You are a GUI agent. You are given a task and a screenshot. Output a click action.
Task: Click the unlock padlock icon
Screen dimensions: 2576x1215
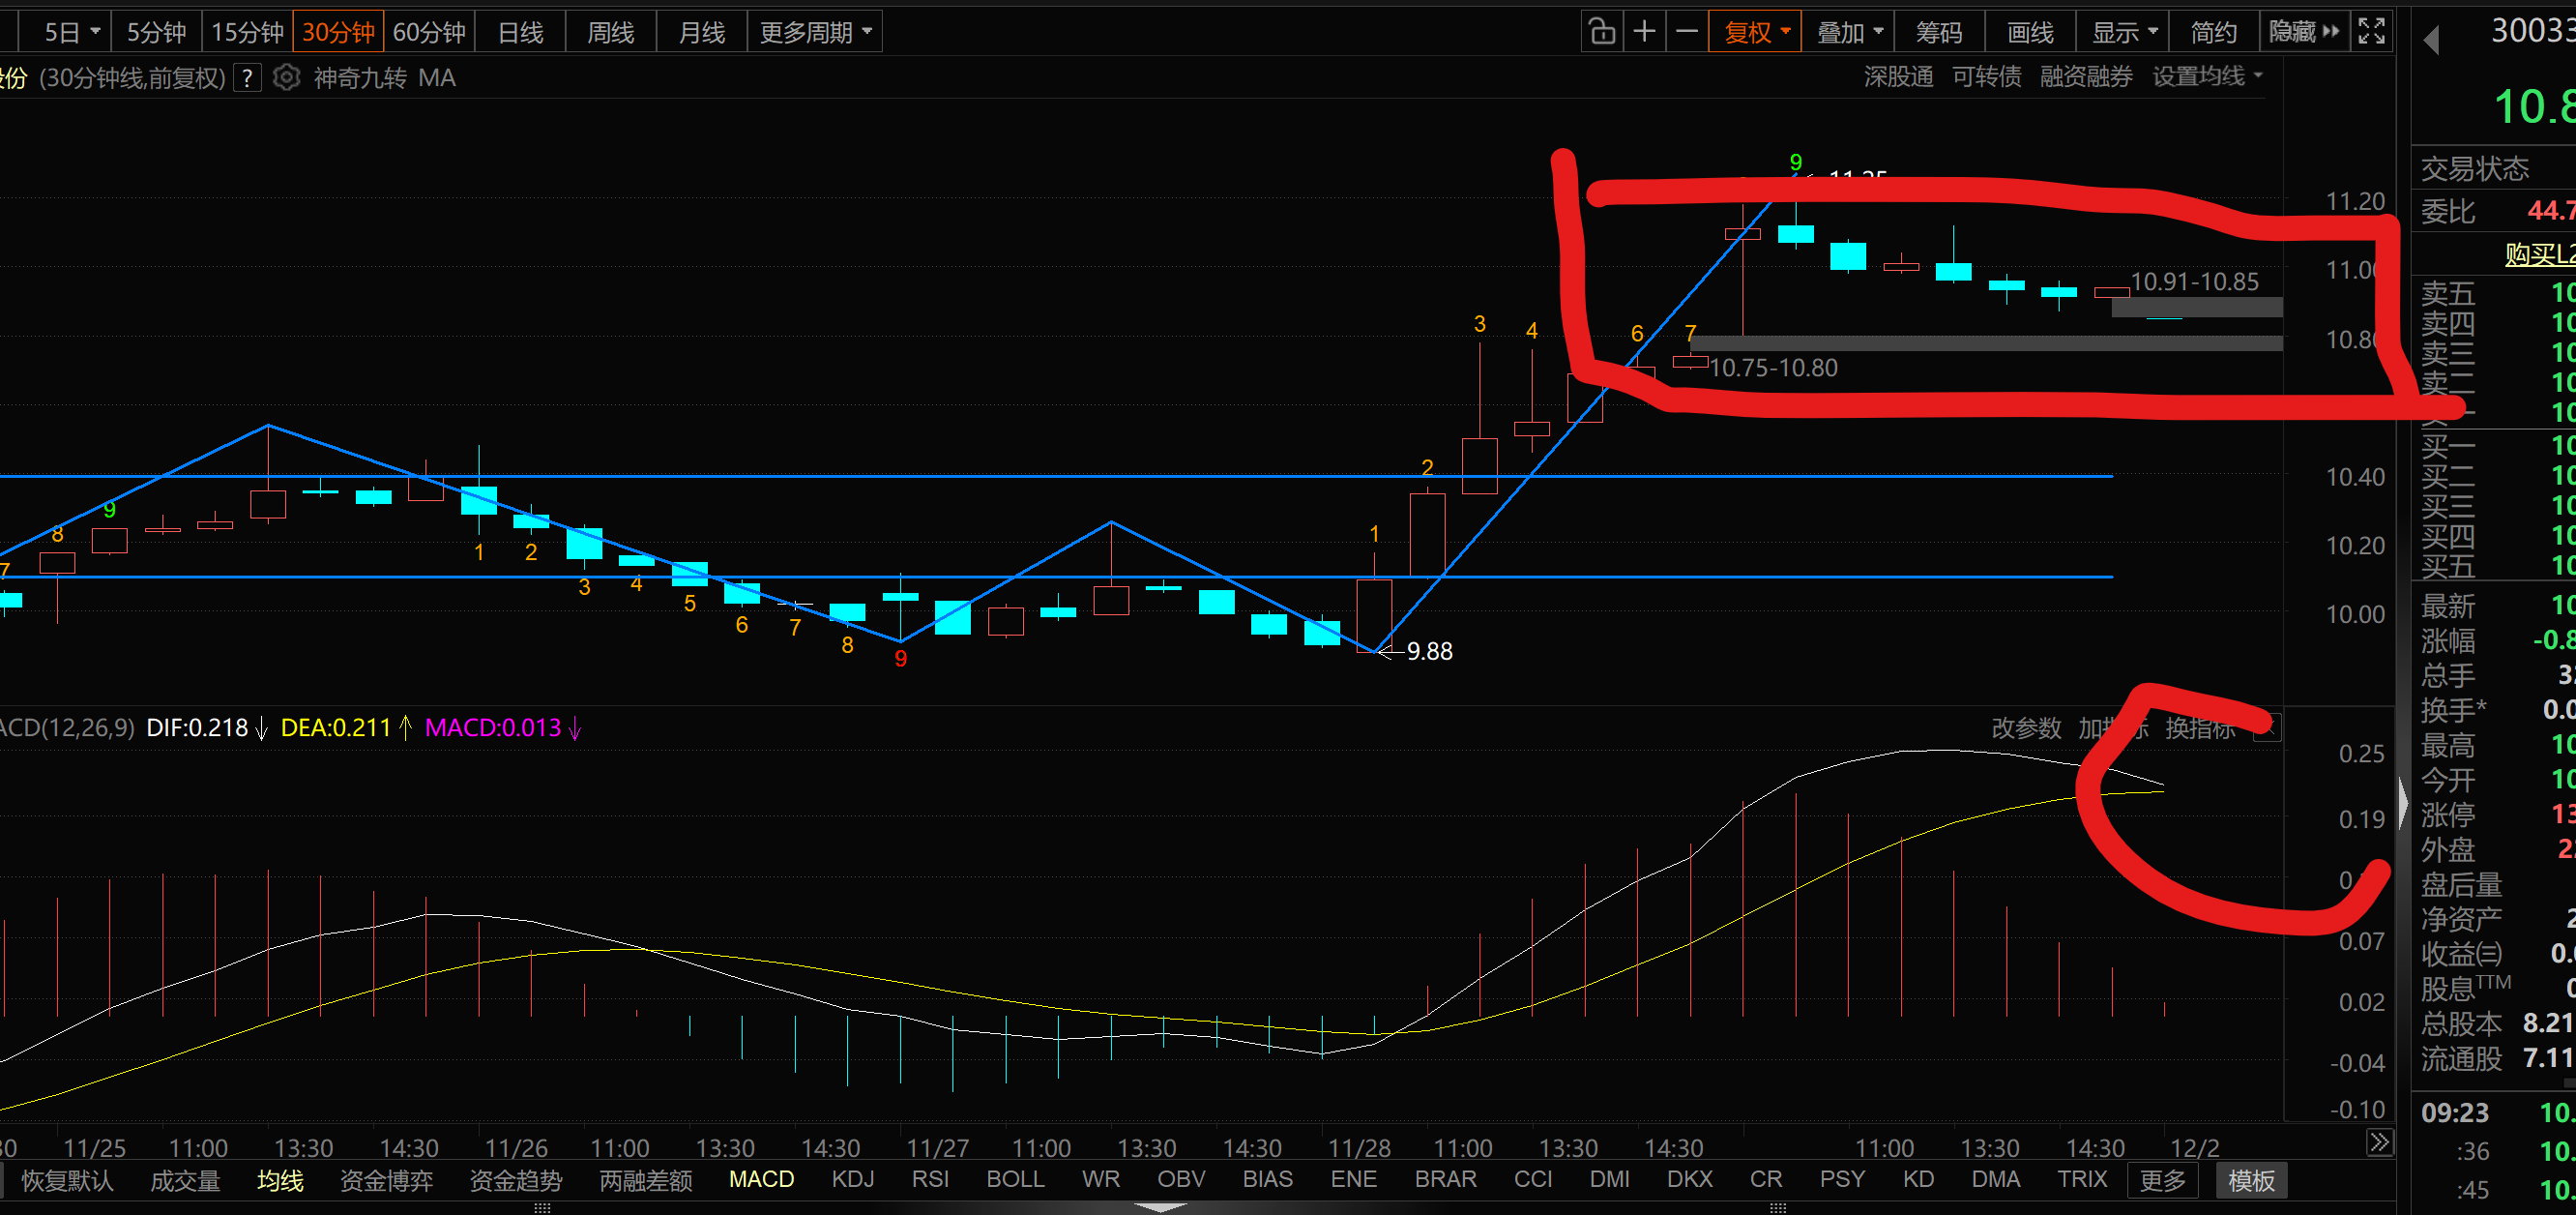click(x=1602, y=32)
